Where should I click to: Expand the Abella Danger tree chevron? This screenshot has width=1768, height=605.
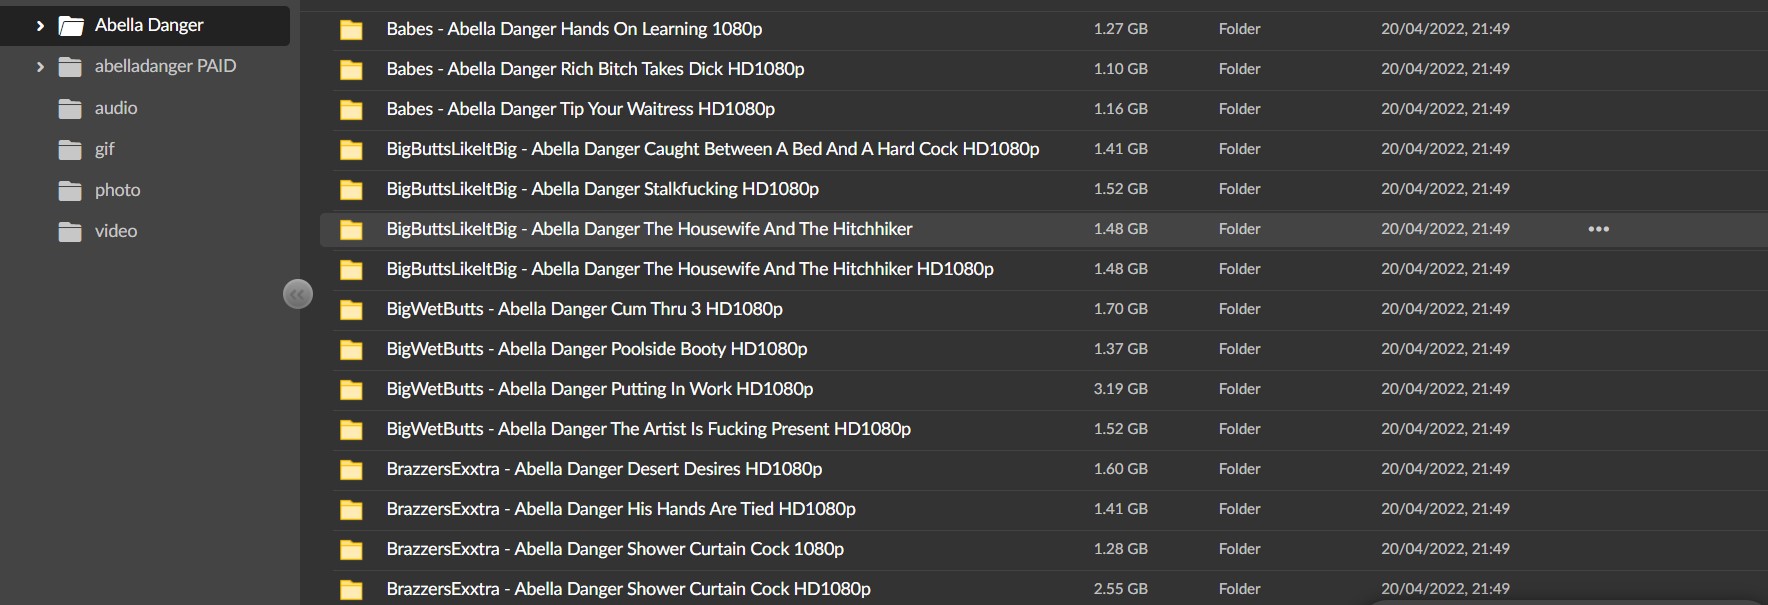click(x=40, y=26)
